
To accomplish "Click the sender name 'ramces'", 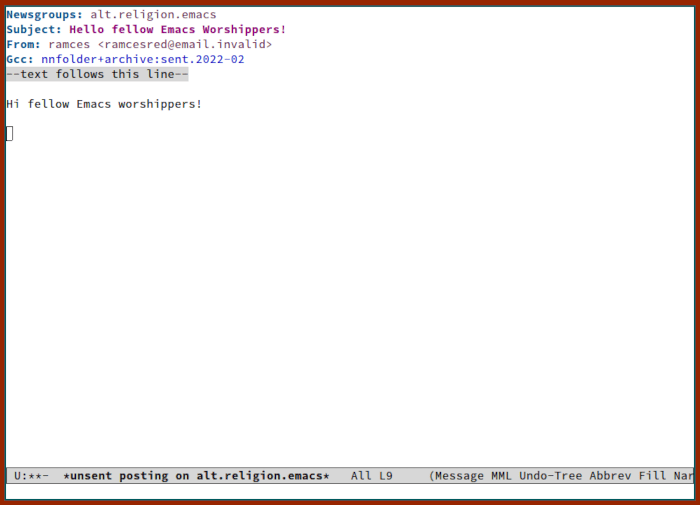I will click(x=69, y=45).
